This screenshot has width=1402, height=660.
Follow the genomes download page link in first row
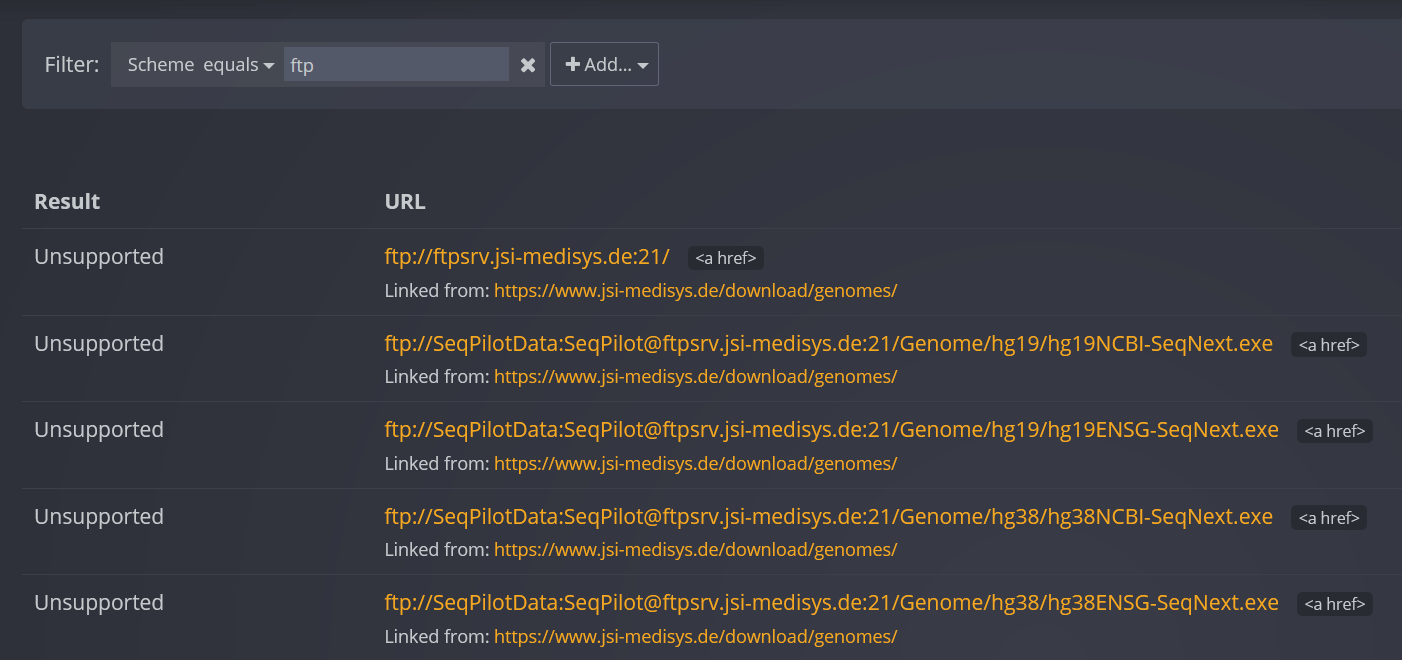pos(695,290)
